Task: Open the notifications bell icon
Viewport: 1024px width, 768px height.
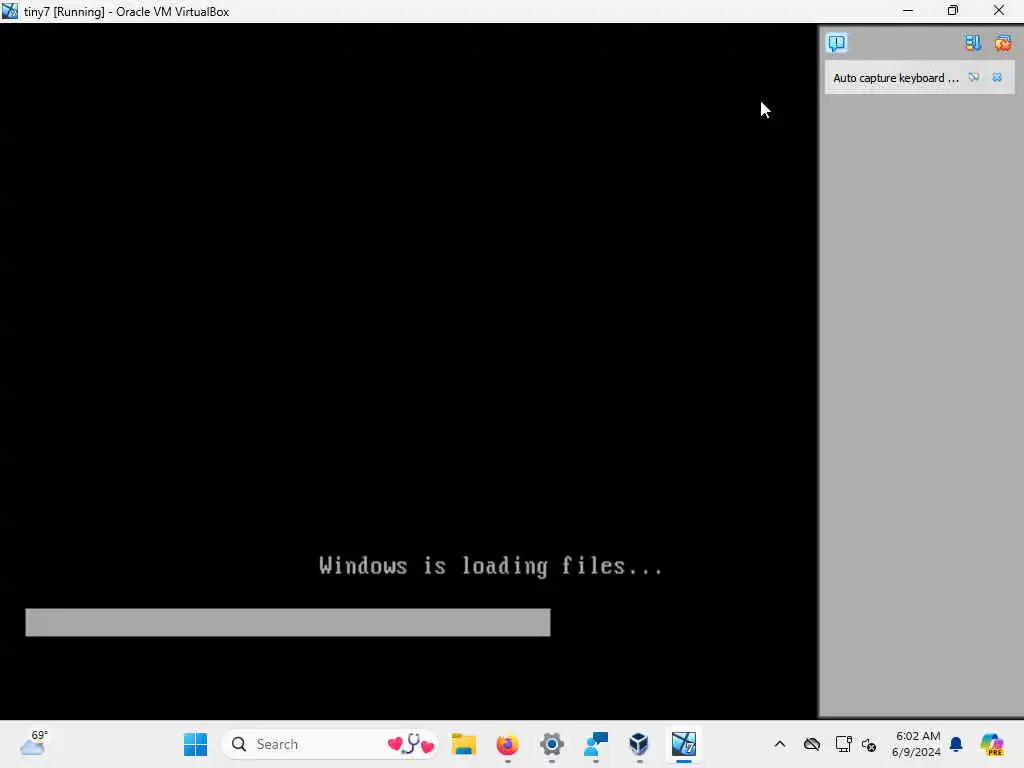Action: (956, 744)
